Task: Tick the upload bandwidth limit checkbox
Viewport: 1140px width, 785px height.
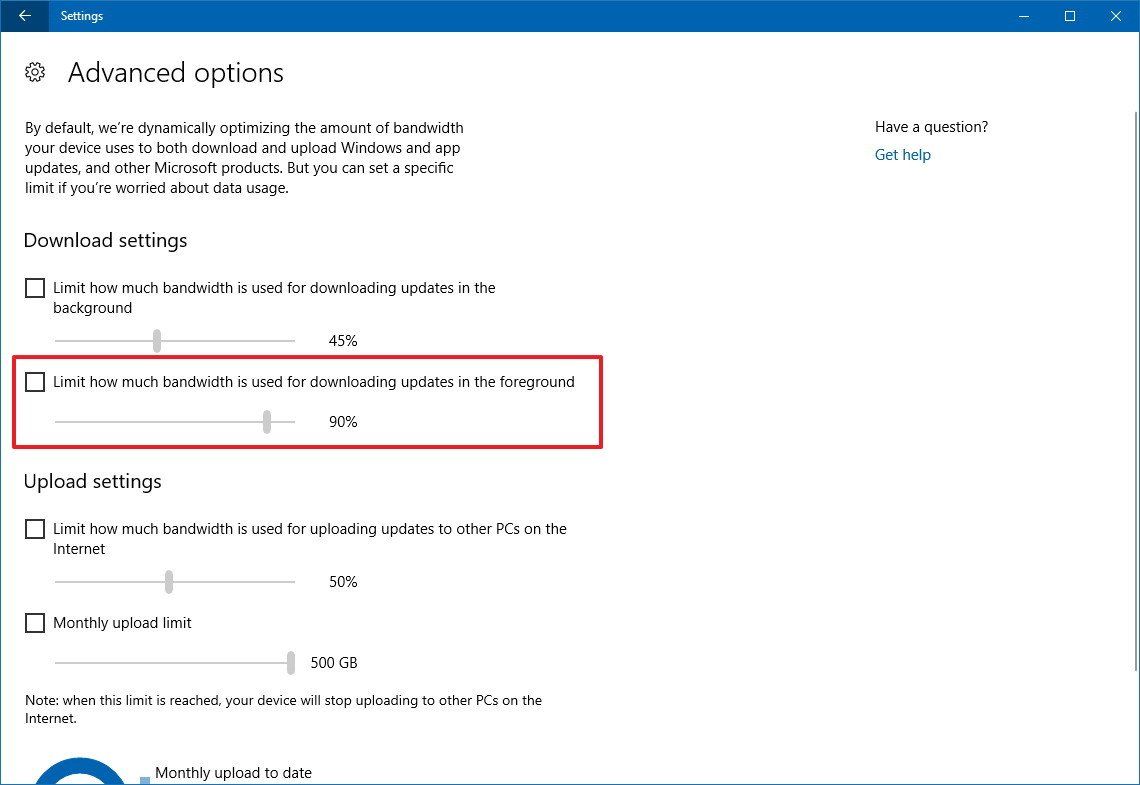Action: (x=35, y=529)
